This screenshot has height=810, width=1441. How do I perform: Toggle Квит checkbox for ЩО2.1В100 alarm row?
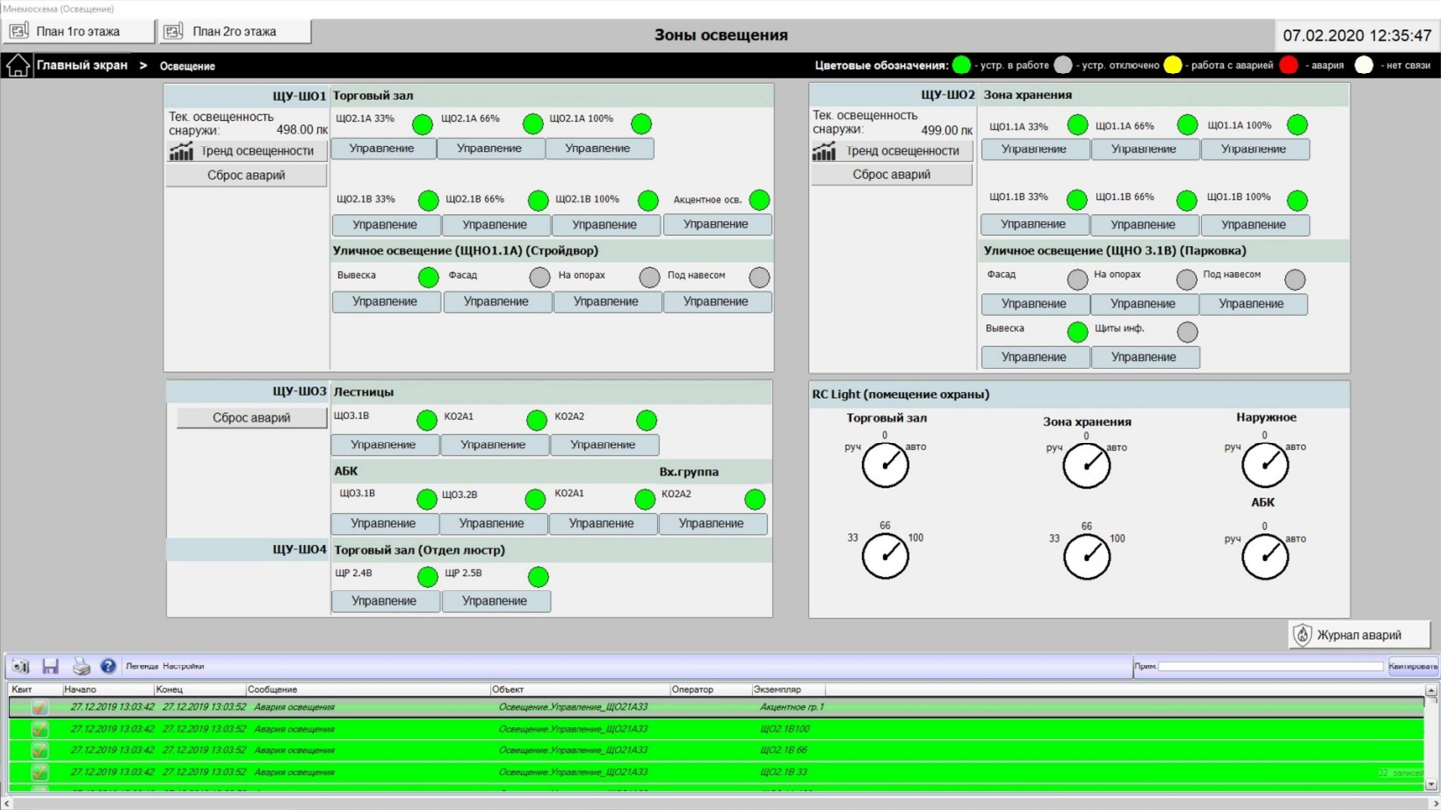click(39, 729)
